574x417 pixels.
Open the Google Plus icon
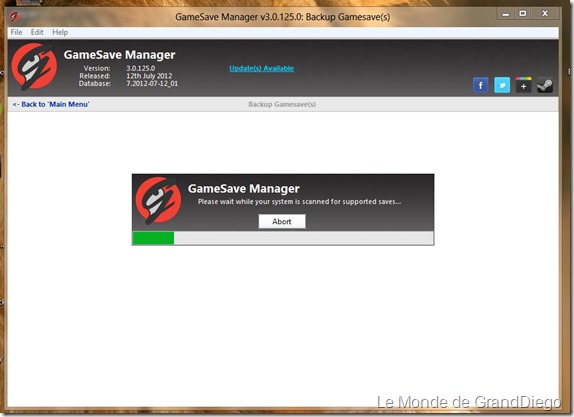point(523,85)
